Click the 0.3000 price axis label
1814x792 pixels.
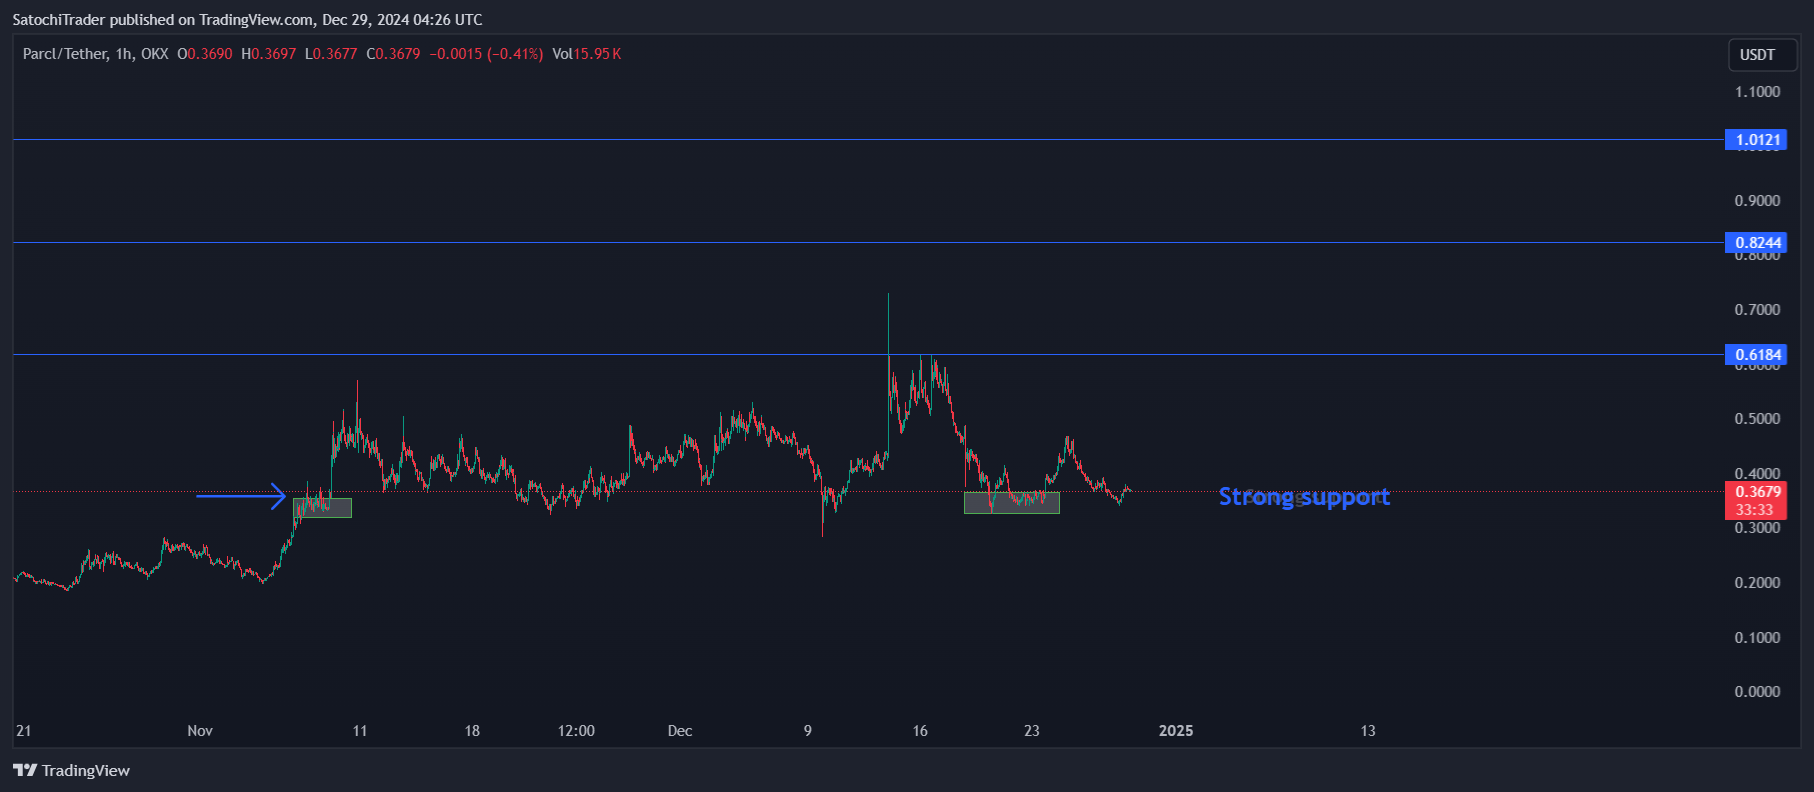1757,528
